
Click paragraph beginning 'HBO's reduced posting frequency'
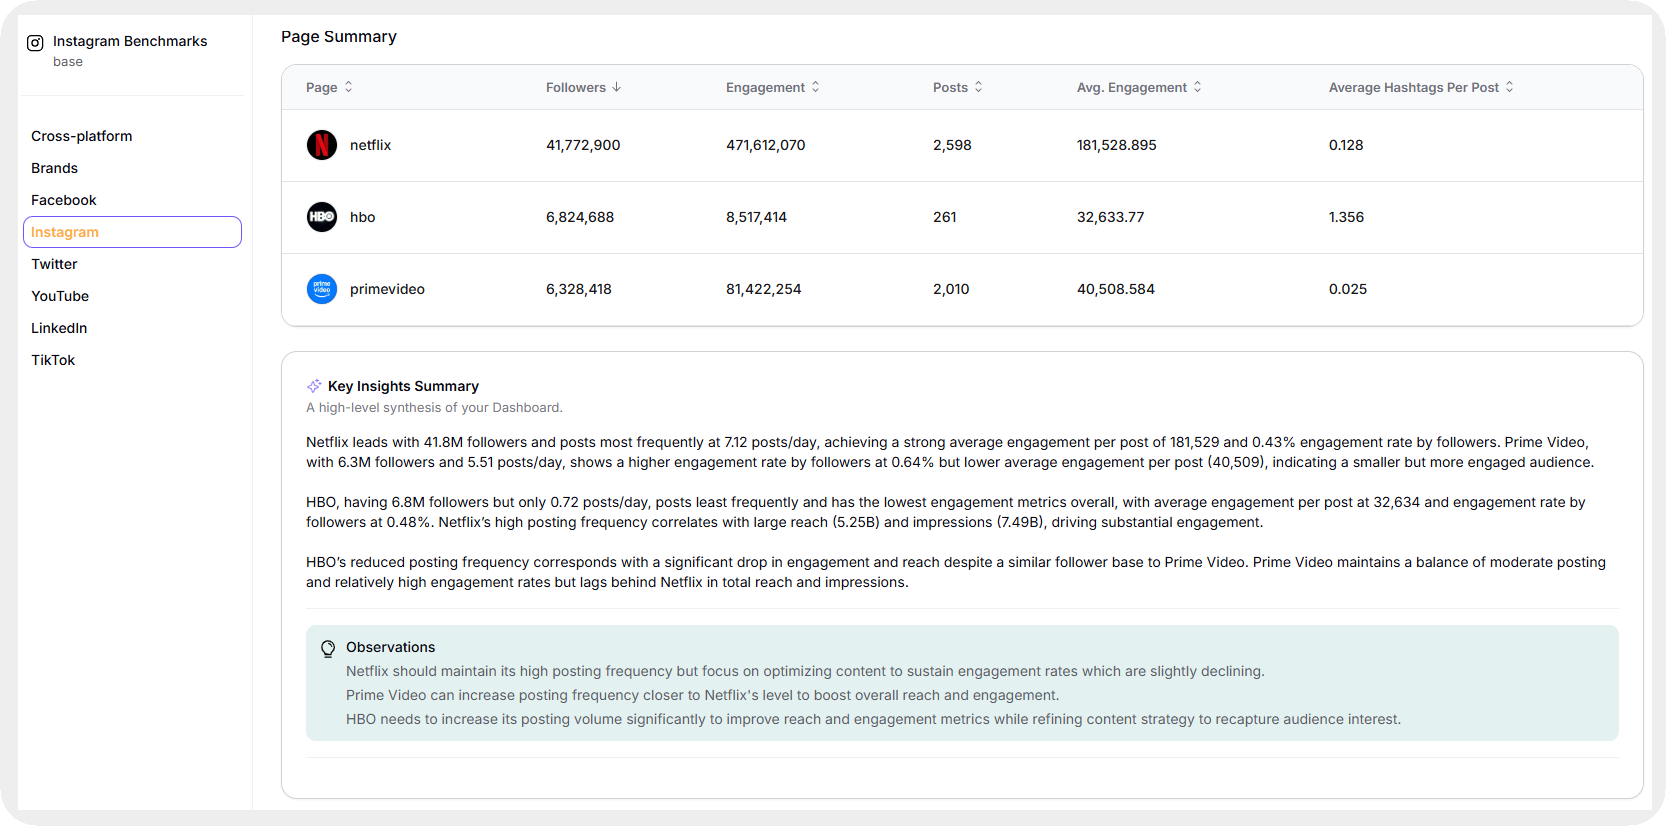[956, 572]
